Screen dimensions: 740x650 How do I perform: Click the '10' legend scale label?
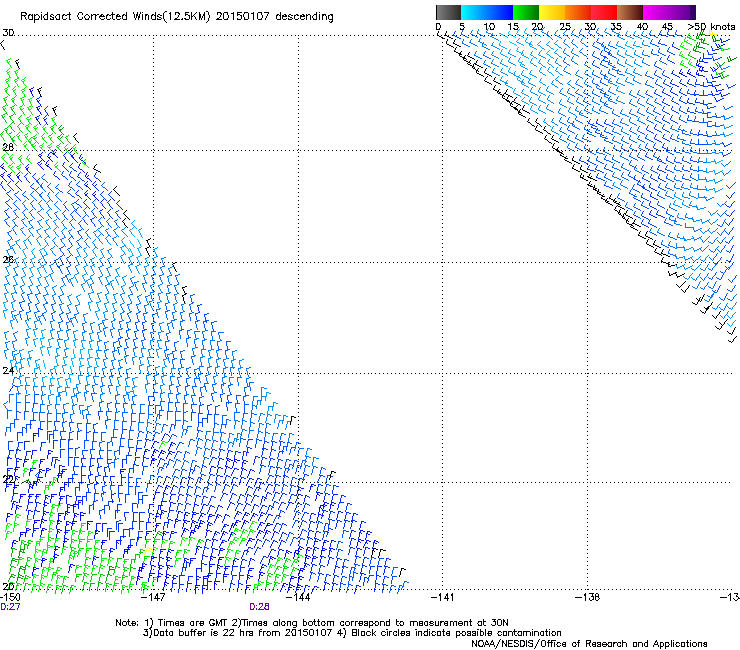point(489,27)
